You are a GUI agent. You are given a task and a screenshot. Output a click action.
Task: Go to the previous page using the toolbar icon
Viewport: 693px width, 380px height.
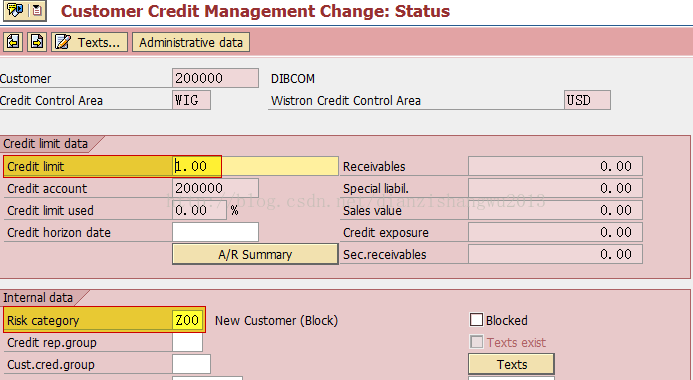click(x=13, y=42)
